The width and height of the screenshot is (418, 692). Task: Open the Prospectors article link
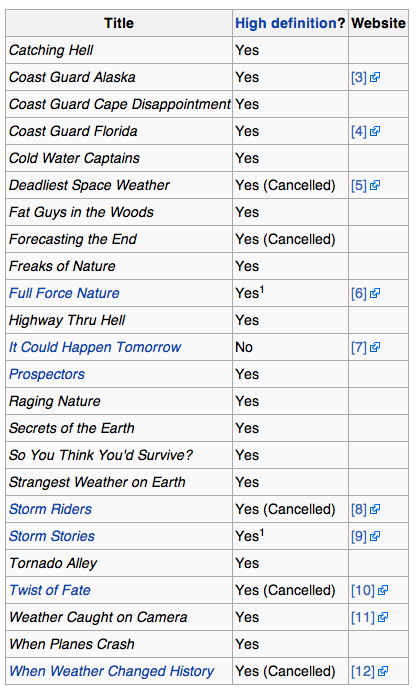[x=47, y=374]
